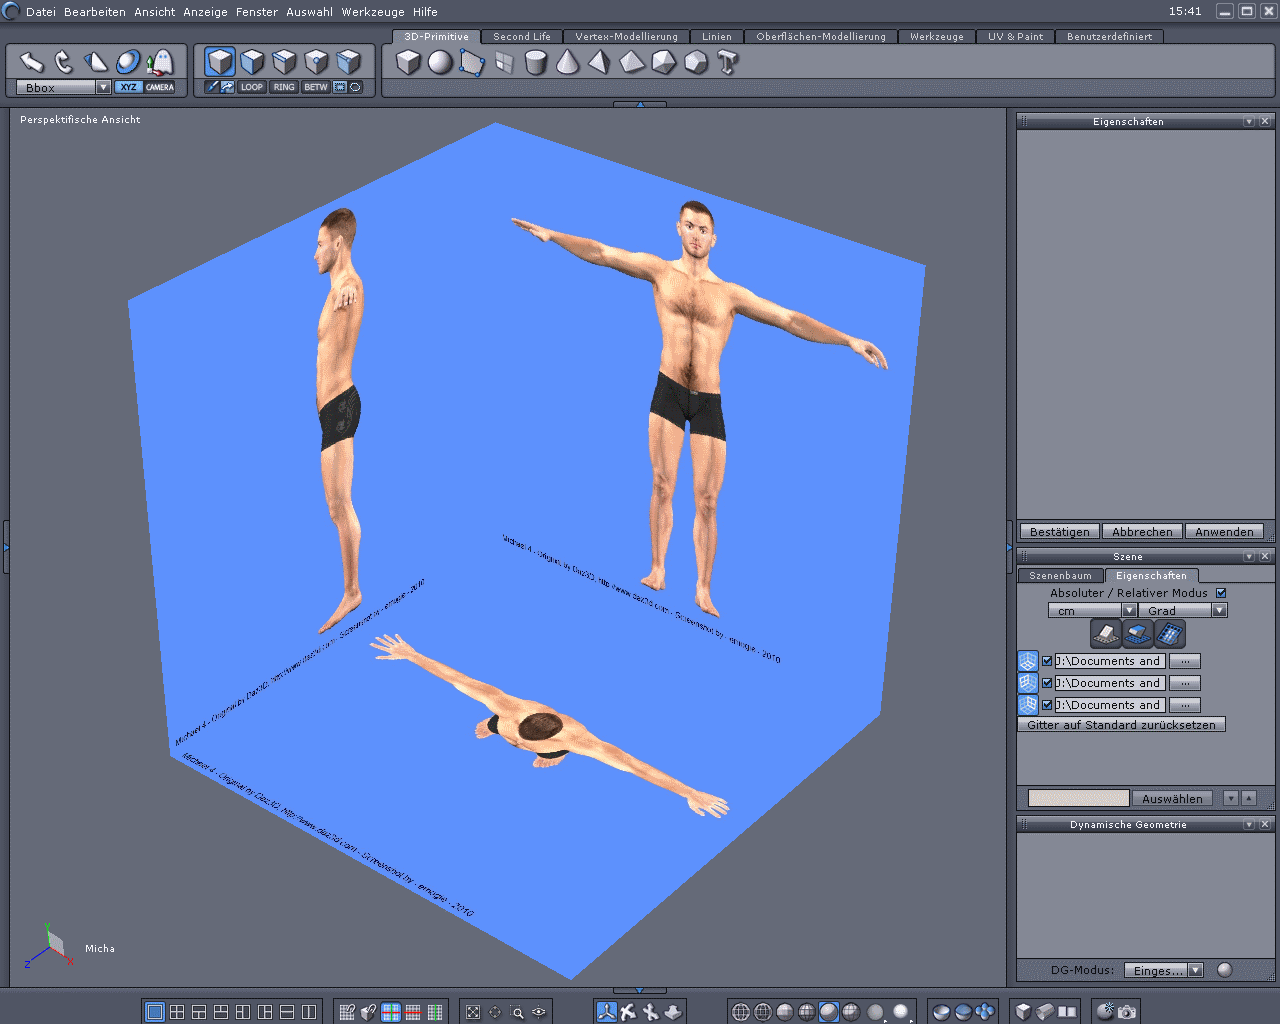This screenshot has width=1280, height=1024.
Task: Click the up arrow beside Auswählen
Action: pos(1249,799)
